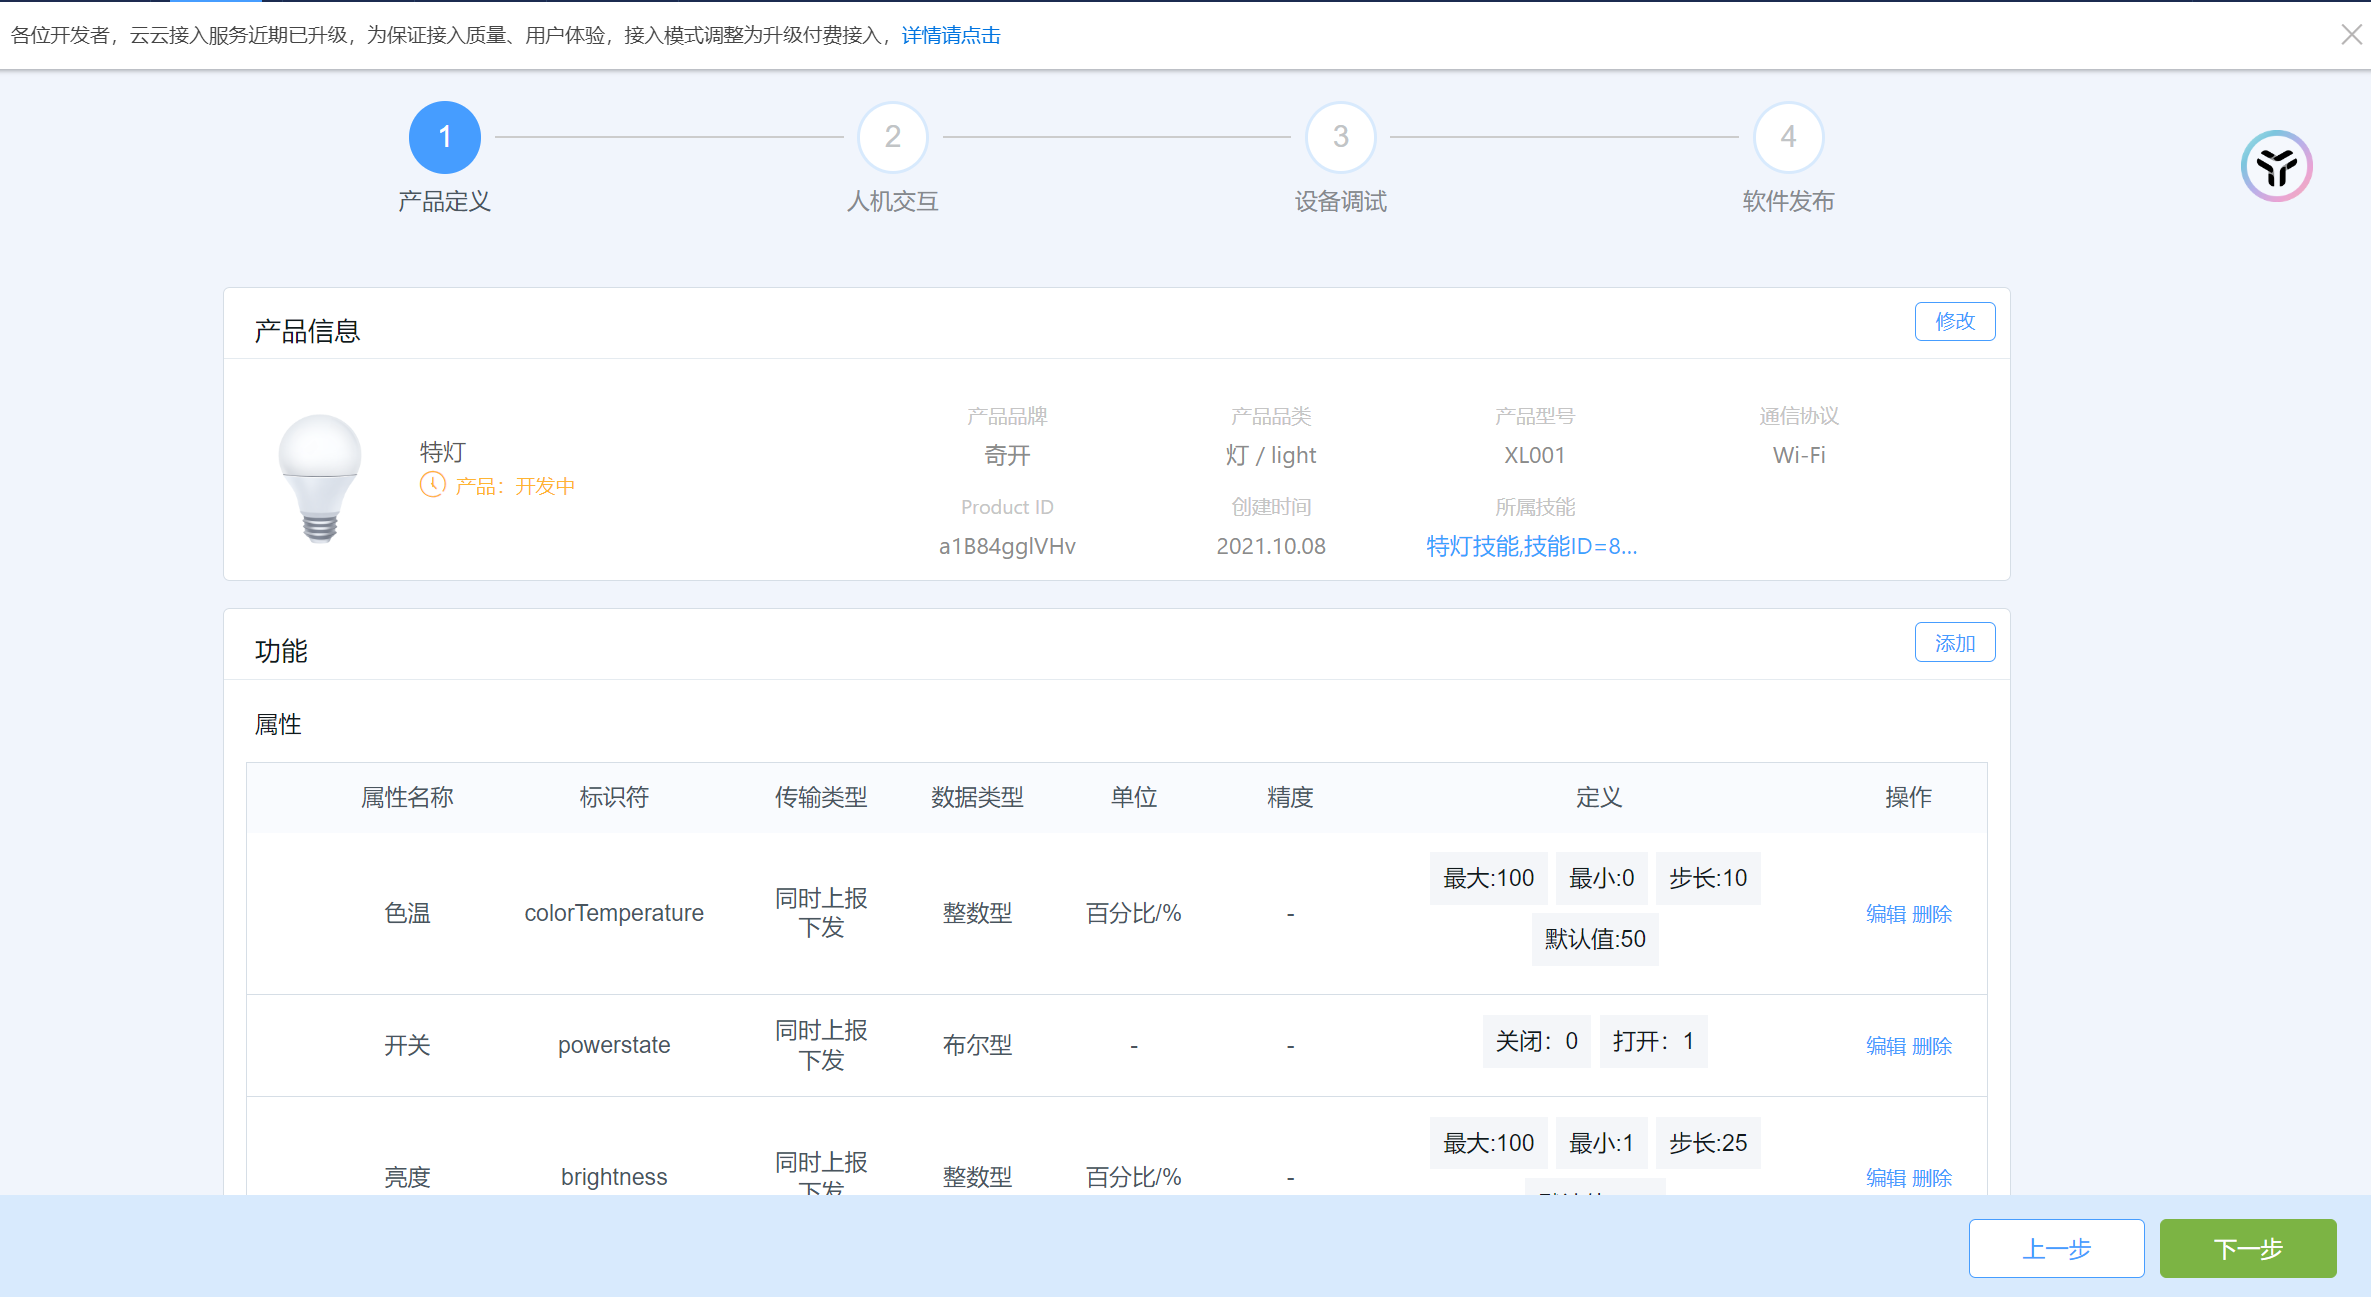Edit the 开关 powerstate row
Image resolution: width=2371 pixels, height=1297 pixels.
pos(1886,1046)
